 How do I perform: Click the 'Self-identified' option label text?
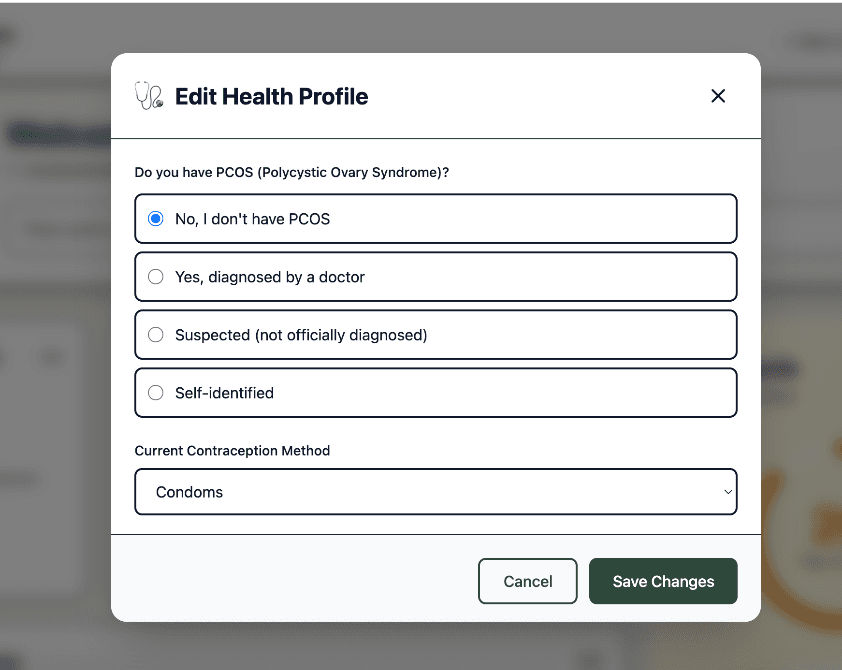pos(224,393)
